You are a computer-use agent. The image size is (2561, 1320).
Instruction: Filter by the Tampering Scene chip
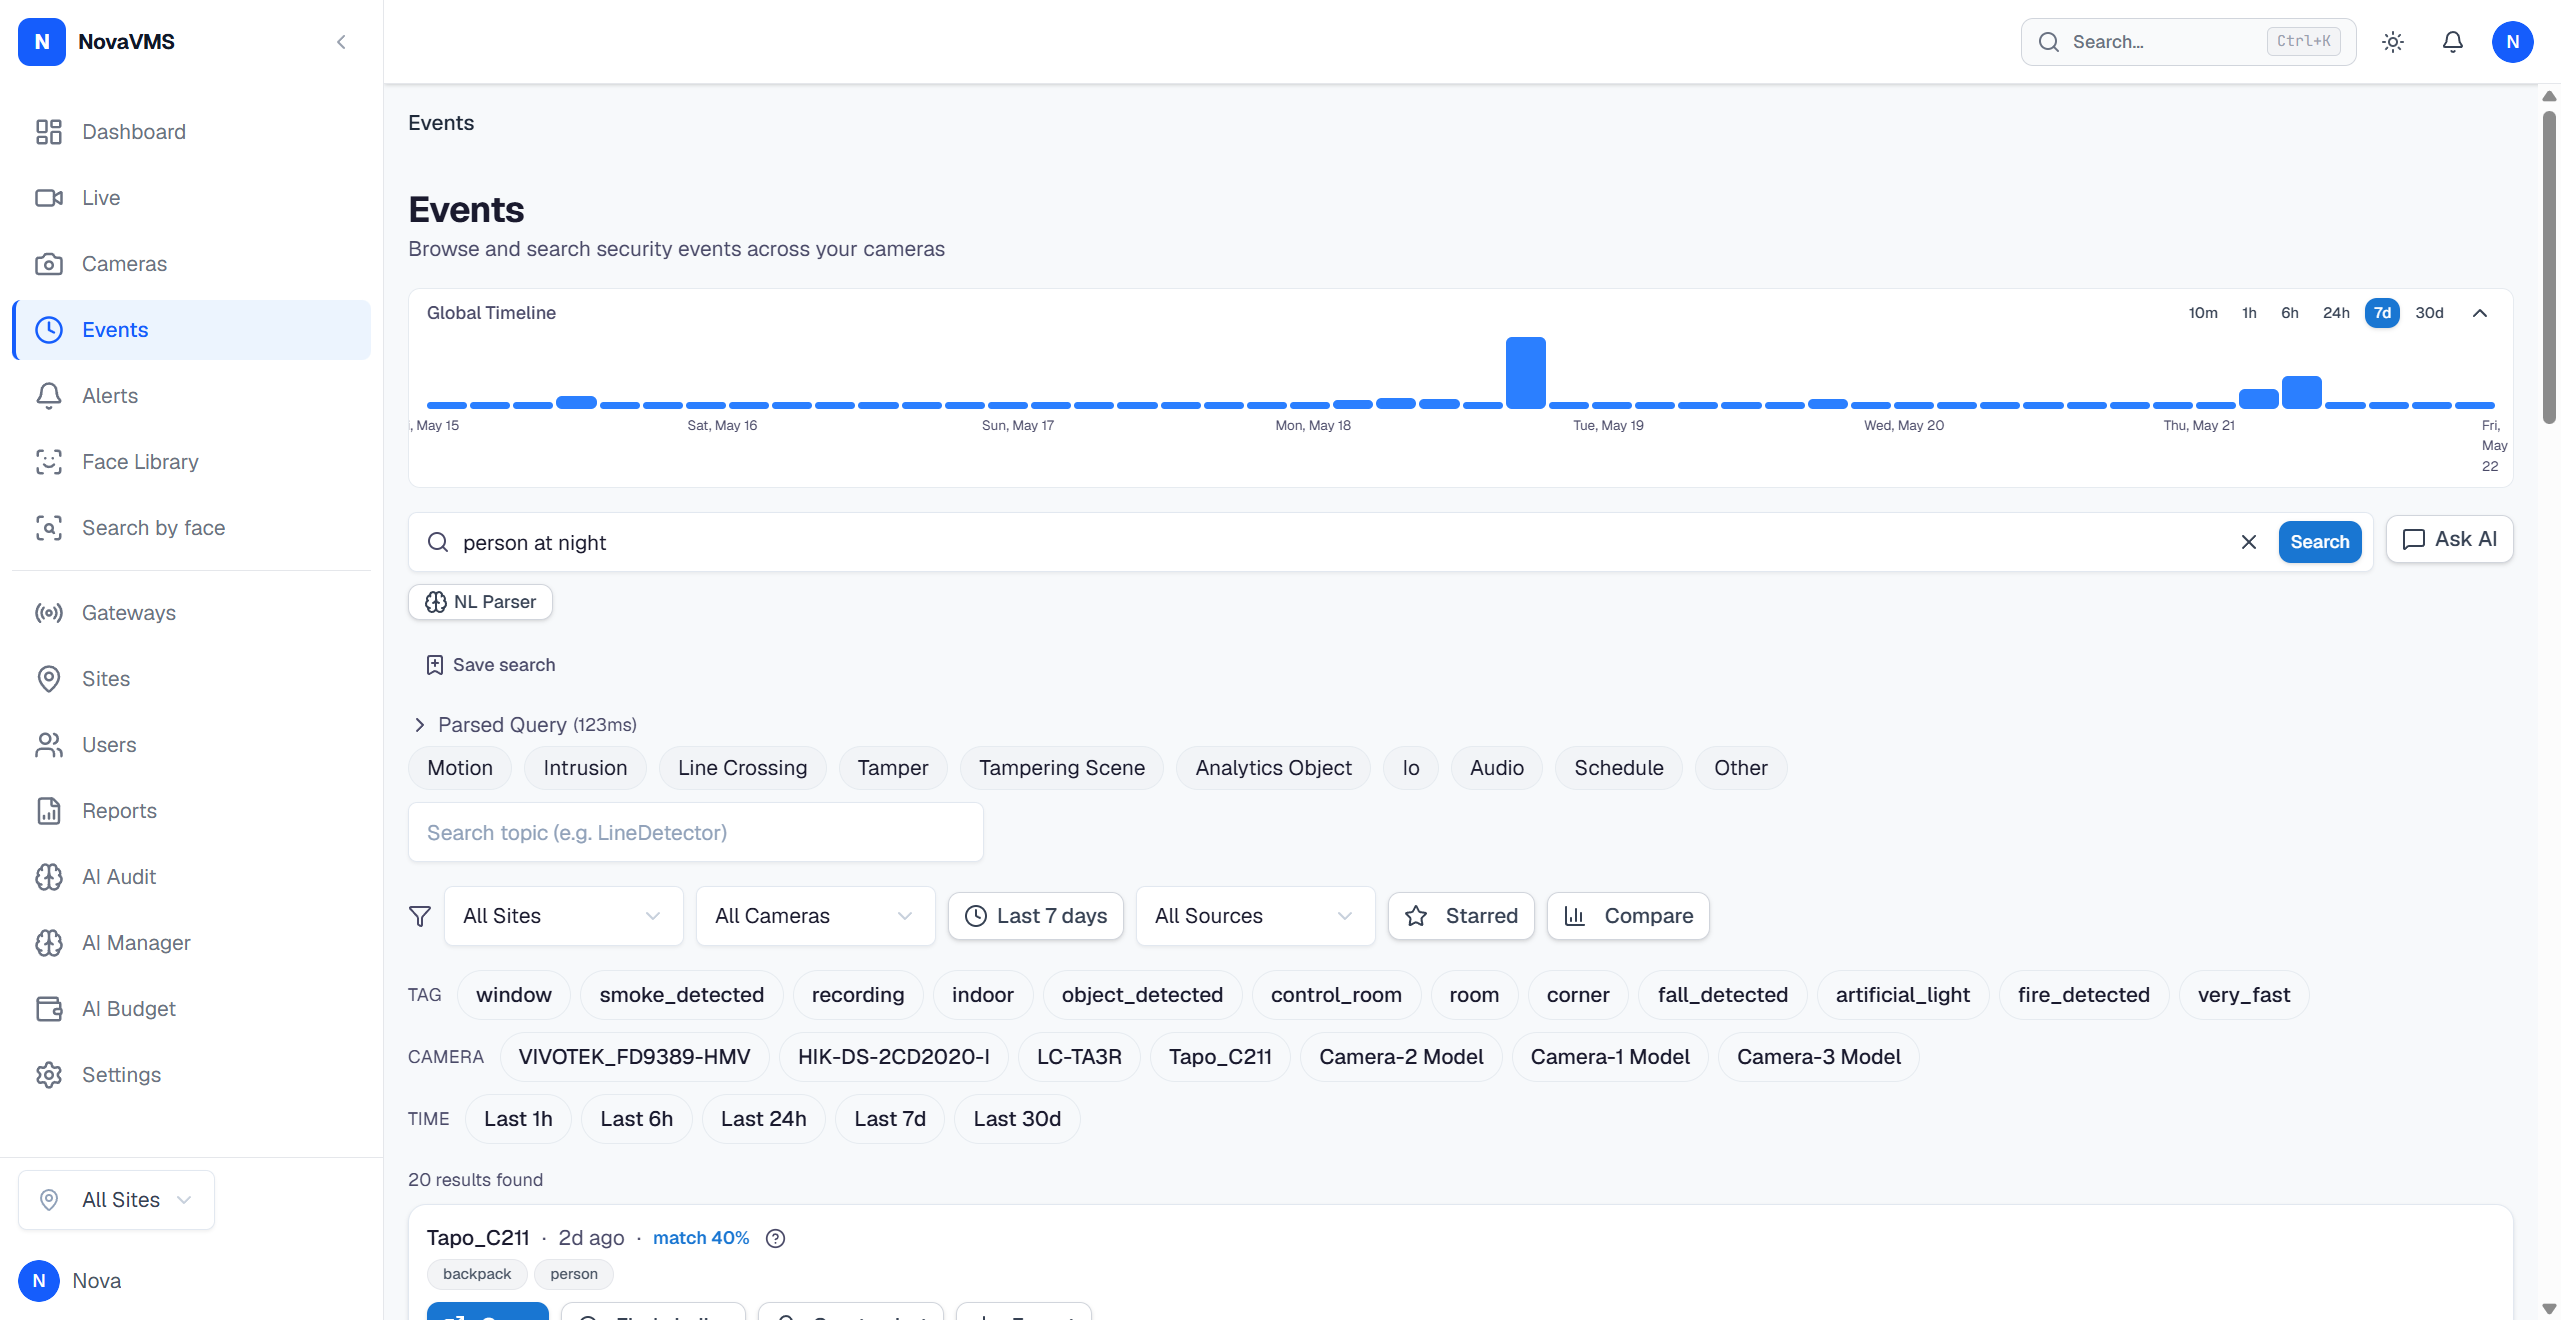1062,768
